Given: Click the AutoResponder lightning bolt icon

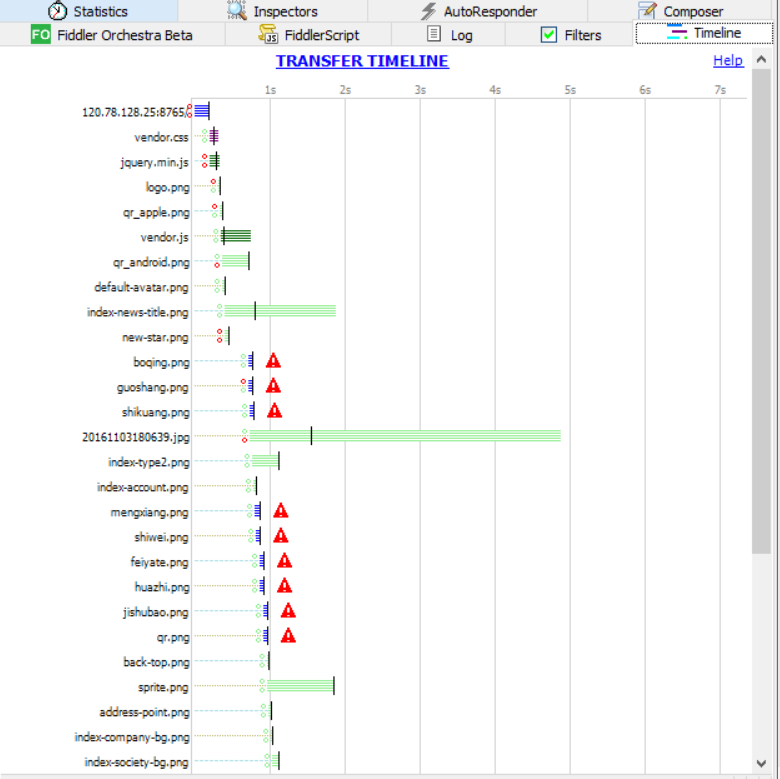Looking at the screenshot, I should click(428, 11).
